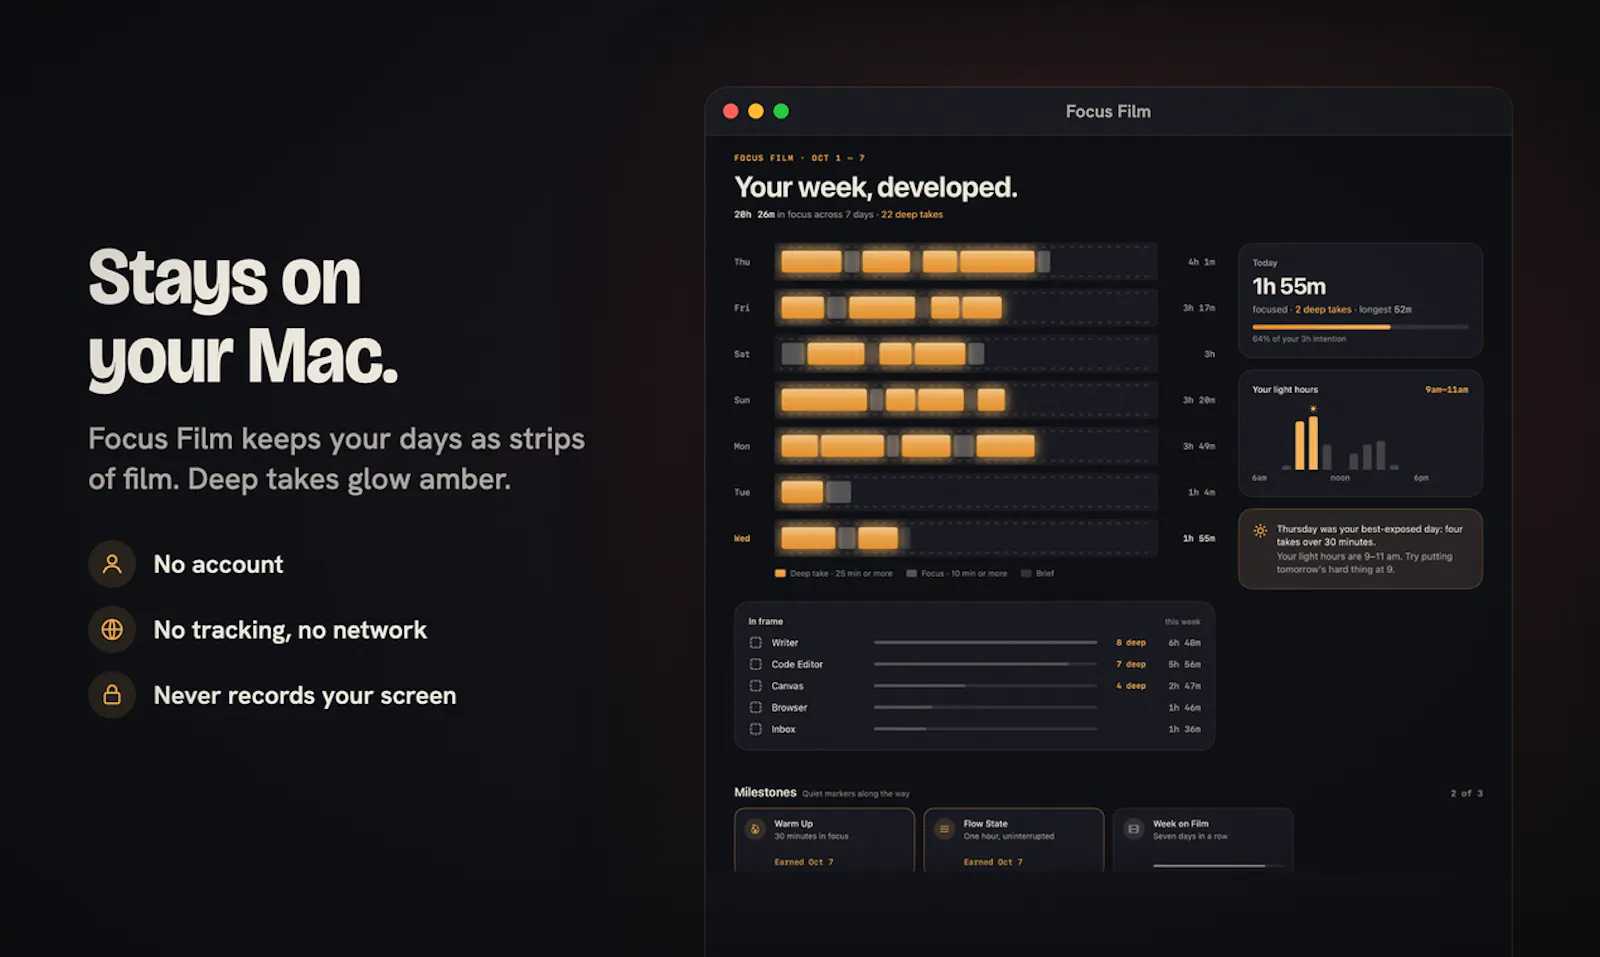Click the Canvas app icon in In frame
The width and height of the screenshot is (1600, 957).
756,686
